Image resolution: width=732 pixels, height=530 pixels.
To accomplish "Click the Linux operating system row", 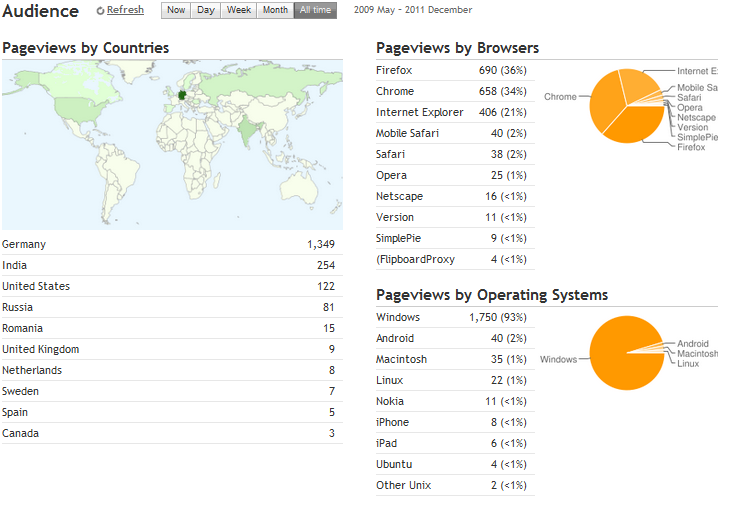I will click(x=455, y=380).
